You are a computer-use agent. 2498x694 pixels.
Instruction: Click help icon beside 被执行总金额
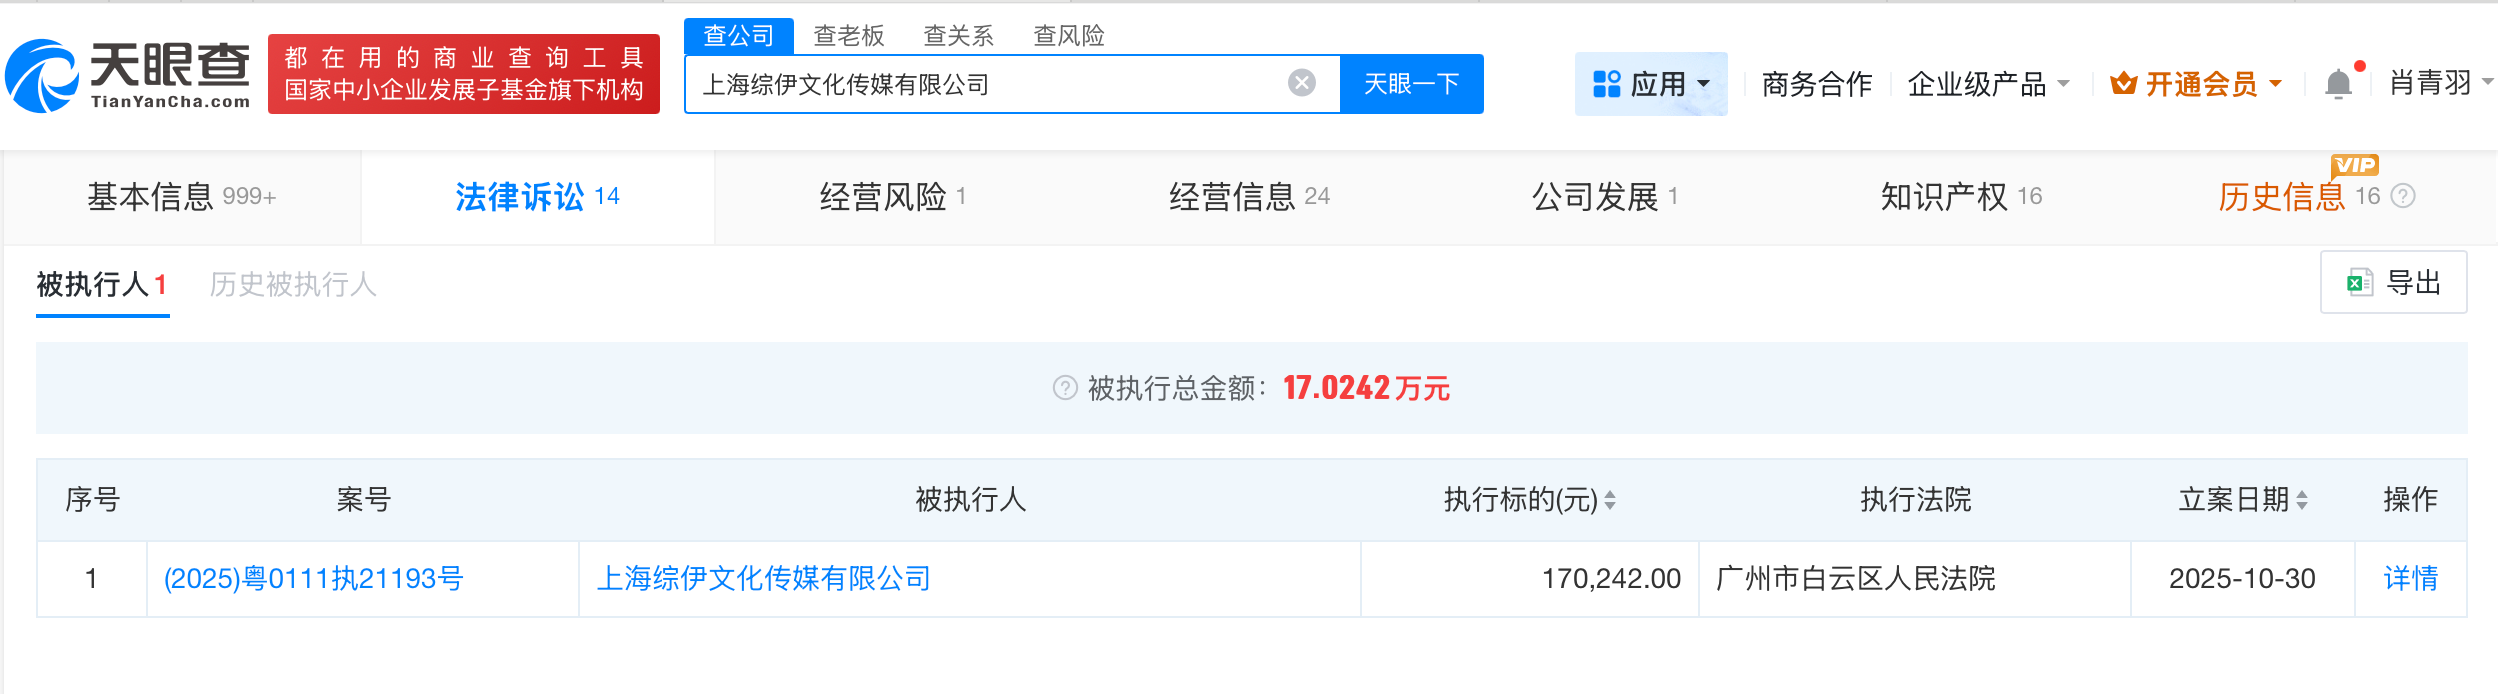pos(1065,388)
